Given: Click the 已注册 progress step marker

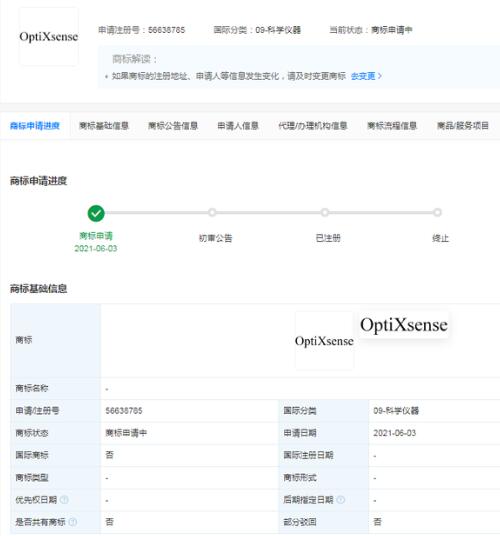Looking at the screenshot, I should 325,213.
